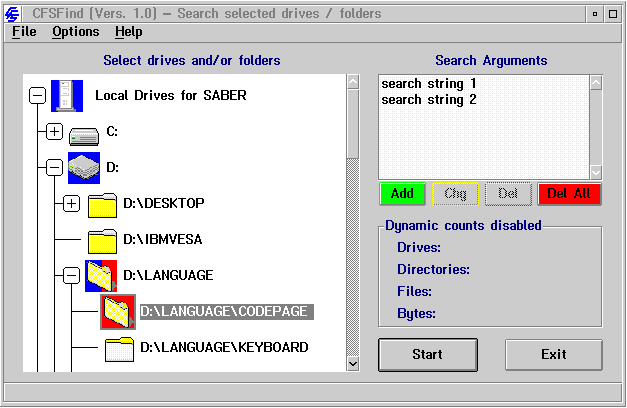Click the D:\DESKTOP folder icon
Image resolution: width=627 pixels, height=408 pixels.
(102, 205)
